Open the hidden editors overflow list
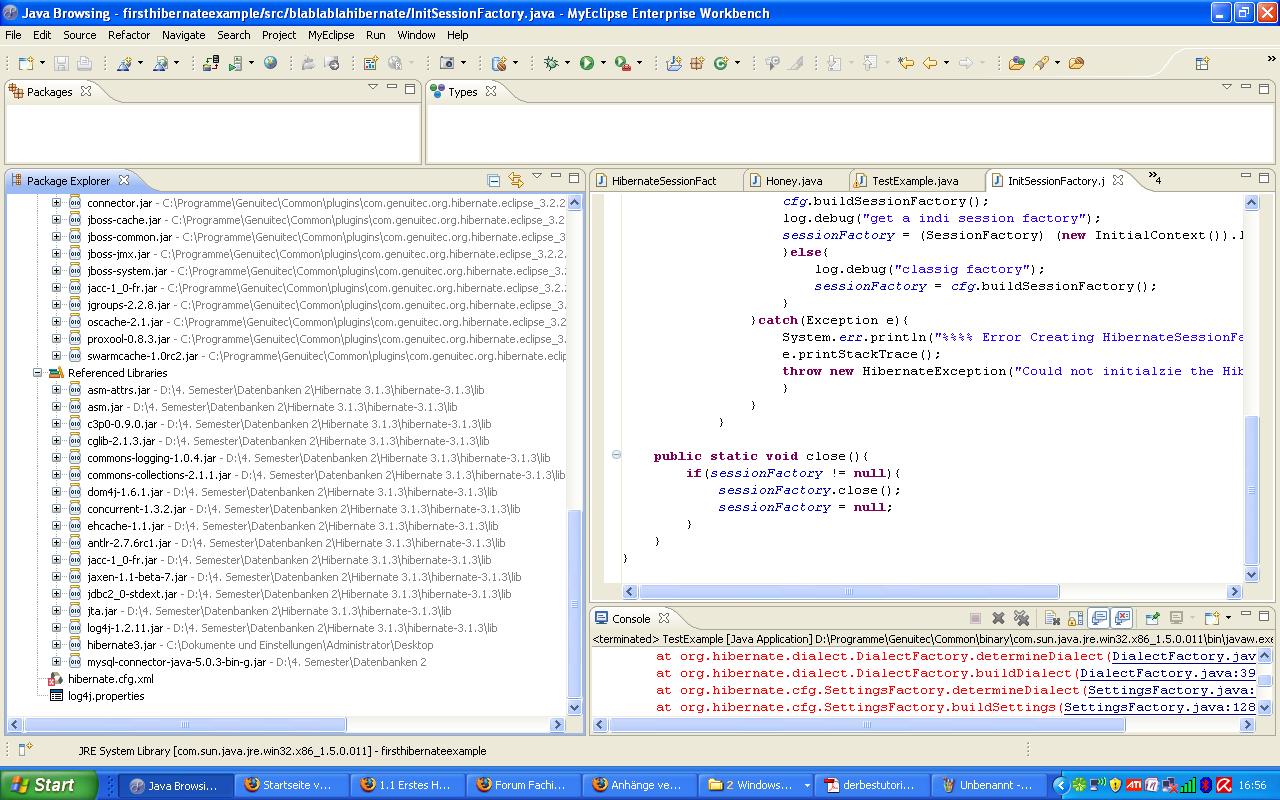 1154,179
